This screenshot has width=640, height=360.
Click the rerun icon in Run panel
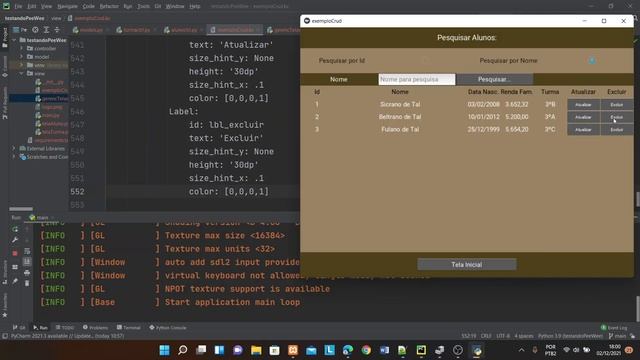[15, 229]
